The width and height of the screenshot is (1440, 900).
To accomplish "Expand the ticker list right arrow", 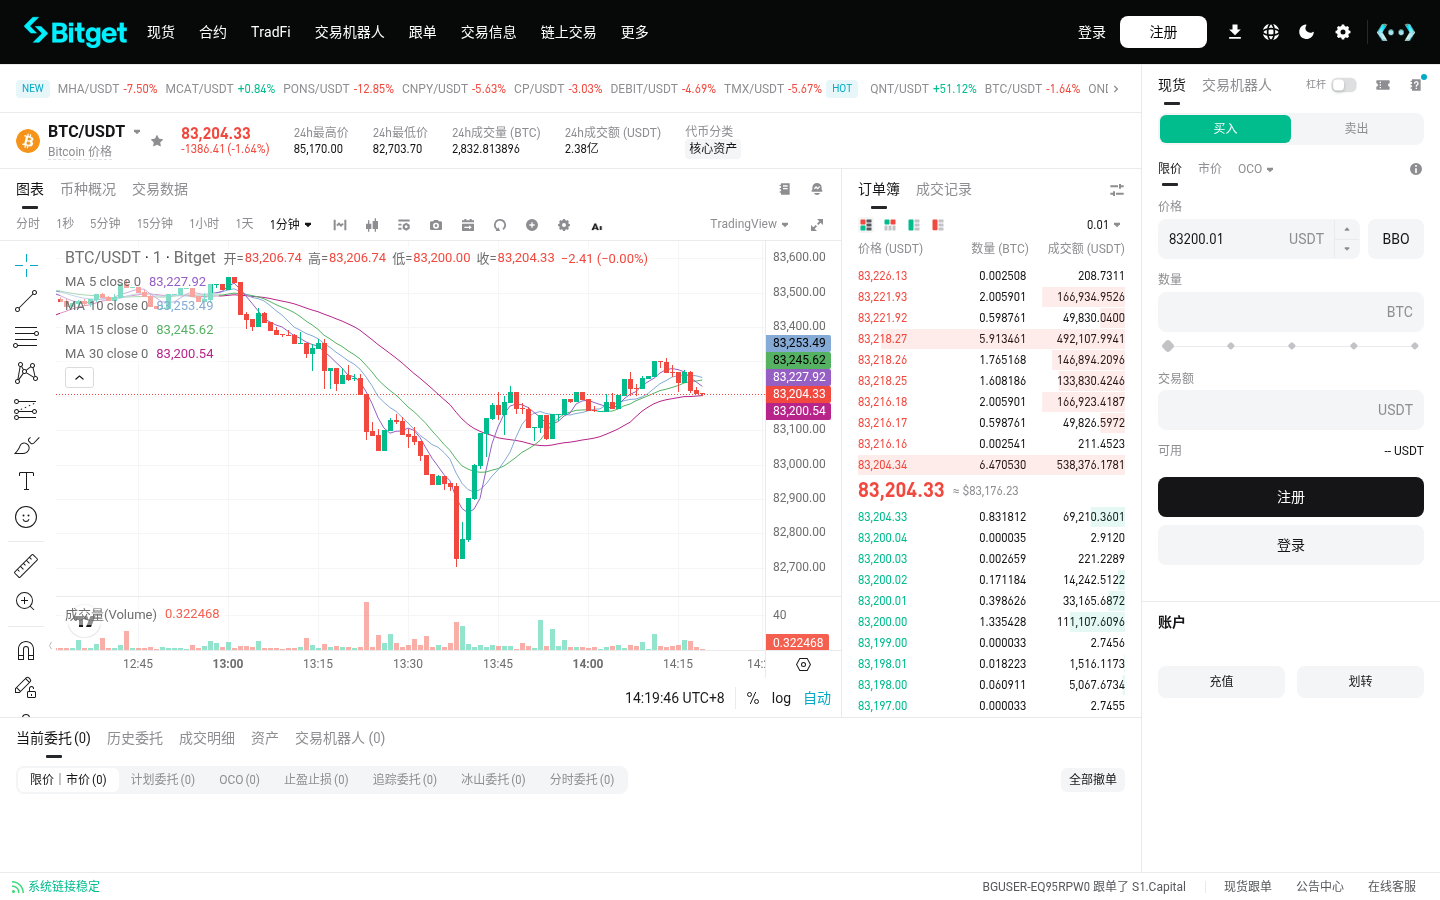I will [x=1116, y=89].
